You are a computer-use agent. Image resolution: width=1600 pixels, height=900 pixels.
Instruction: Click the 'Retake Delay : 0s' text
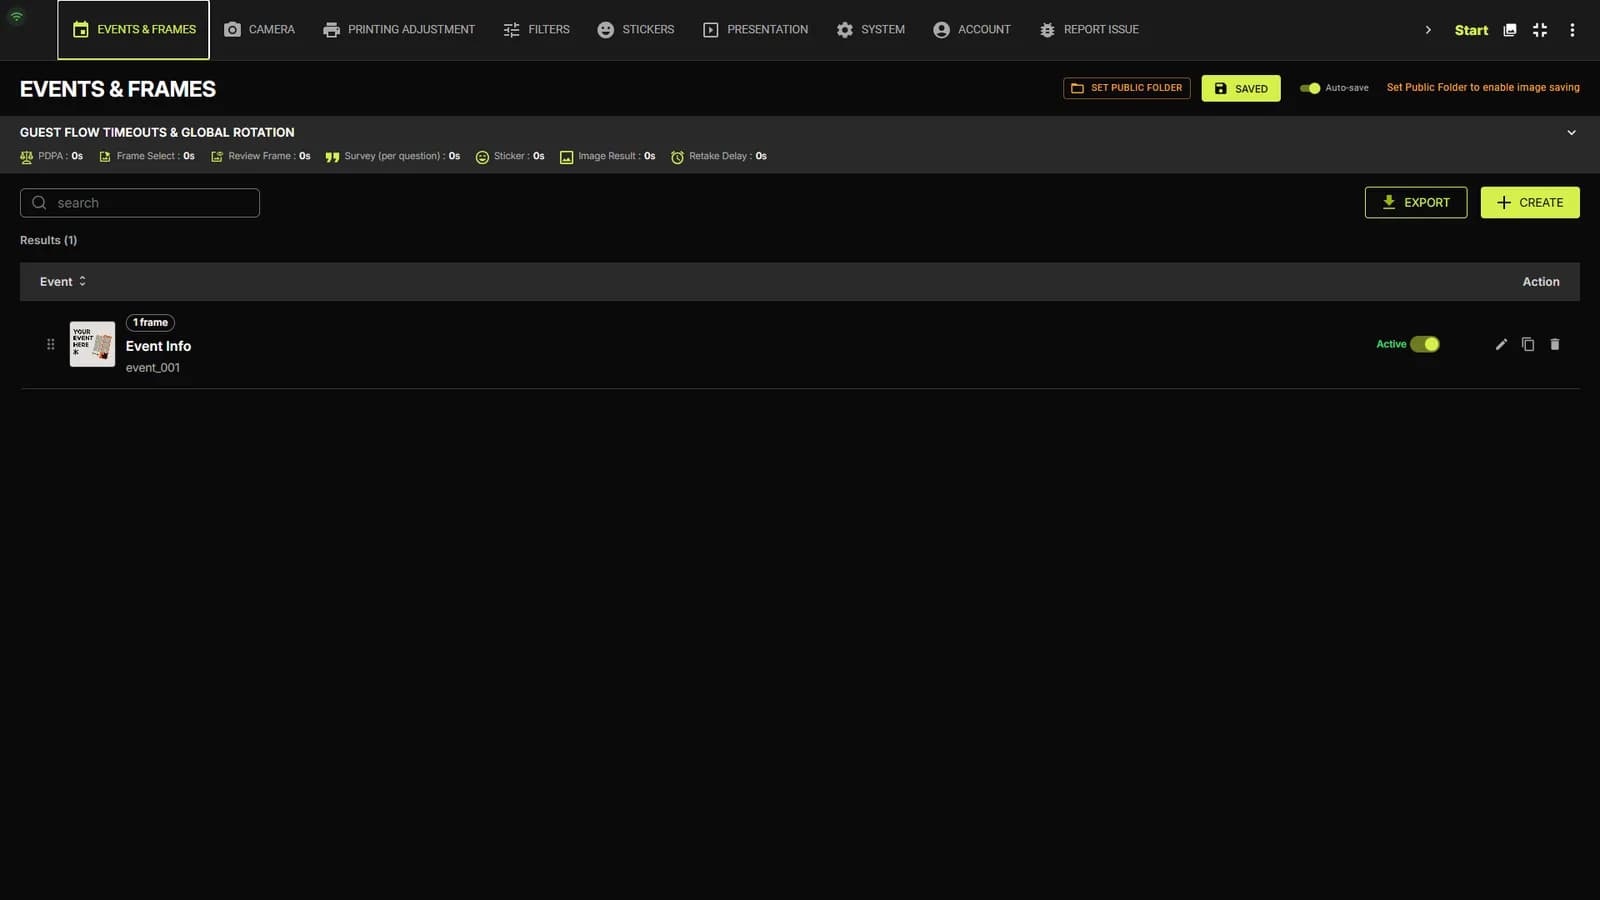click(x=728, y=156)
